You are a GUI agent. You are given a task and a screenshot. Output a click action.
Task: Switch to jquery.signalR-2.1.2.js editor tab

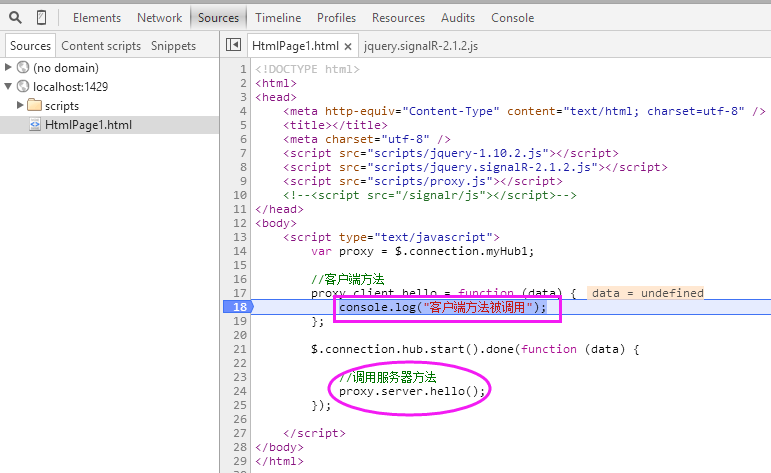tap(421, 46)
